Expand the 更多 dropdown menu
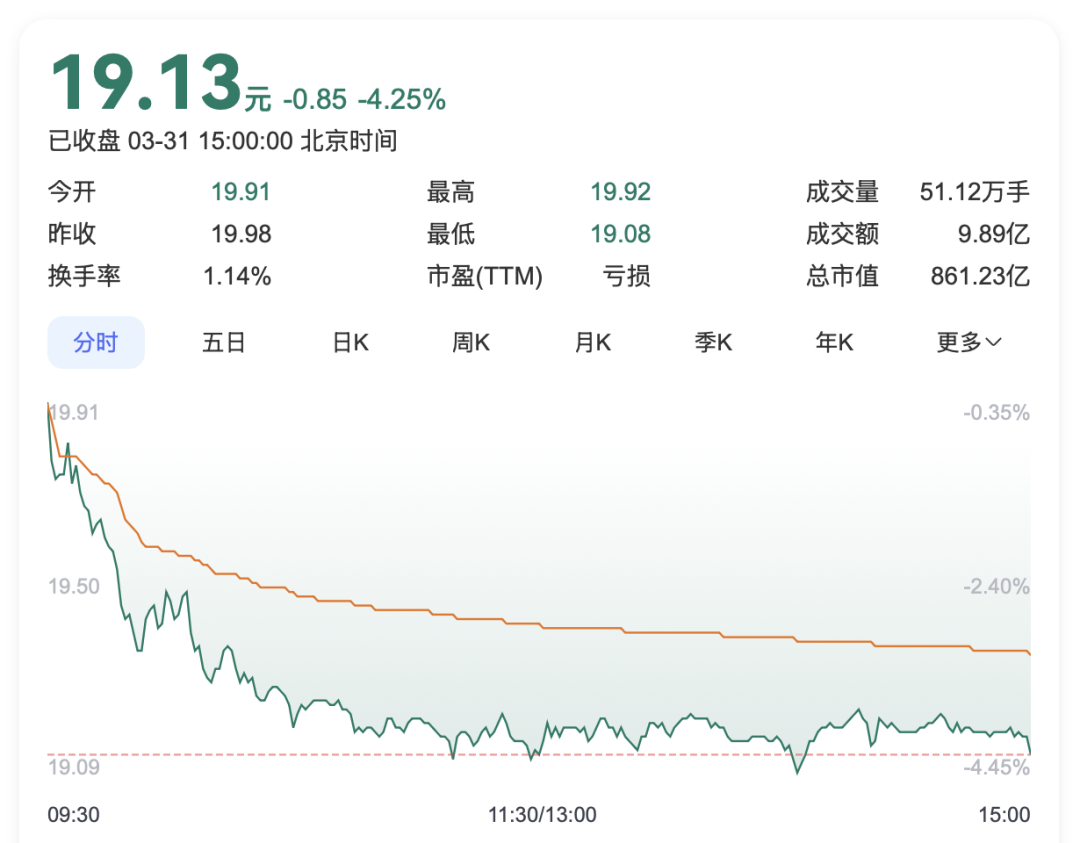Screen dimensions: 1080x843 968,343
